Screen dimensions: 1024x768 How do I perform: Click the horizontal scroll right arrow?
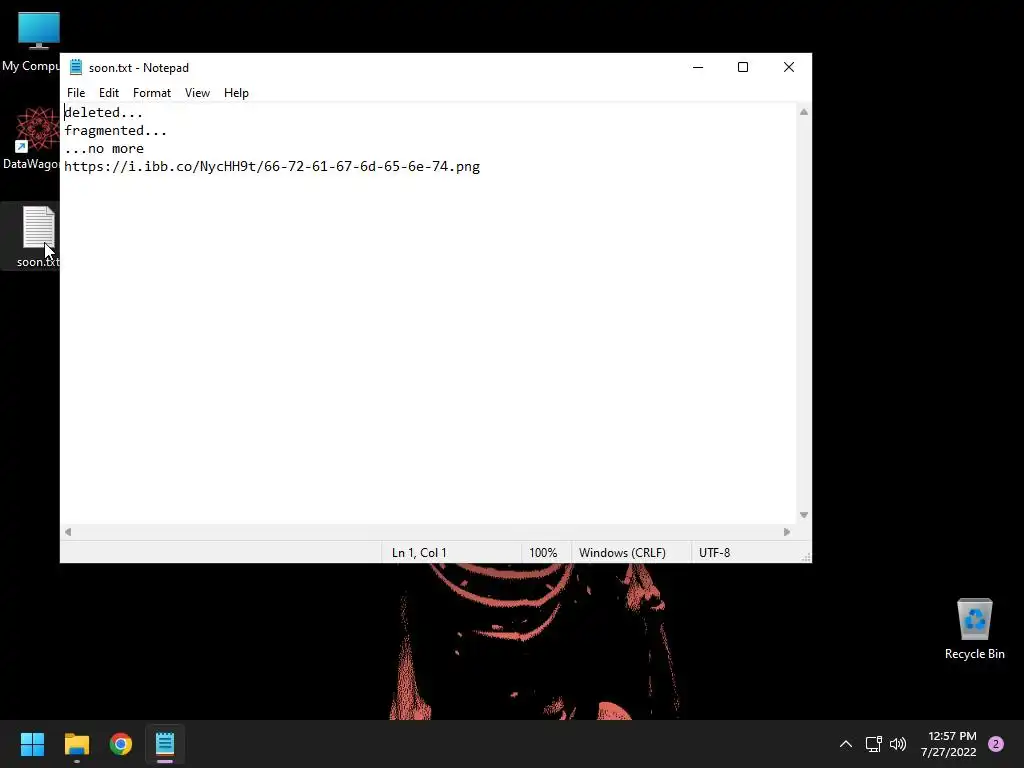click(787, 532)
